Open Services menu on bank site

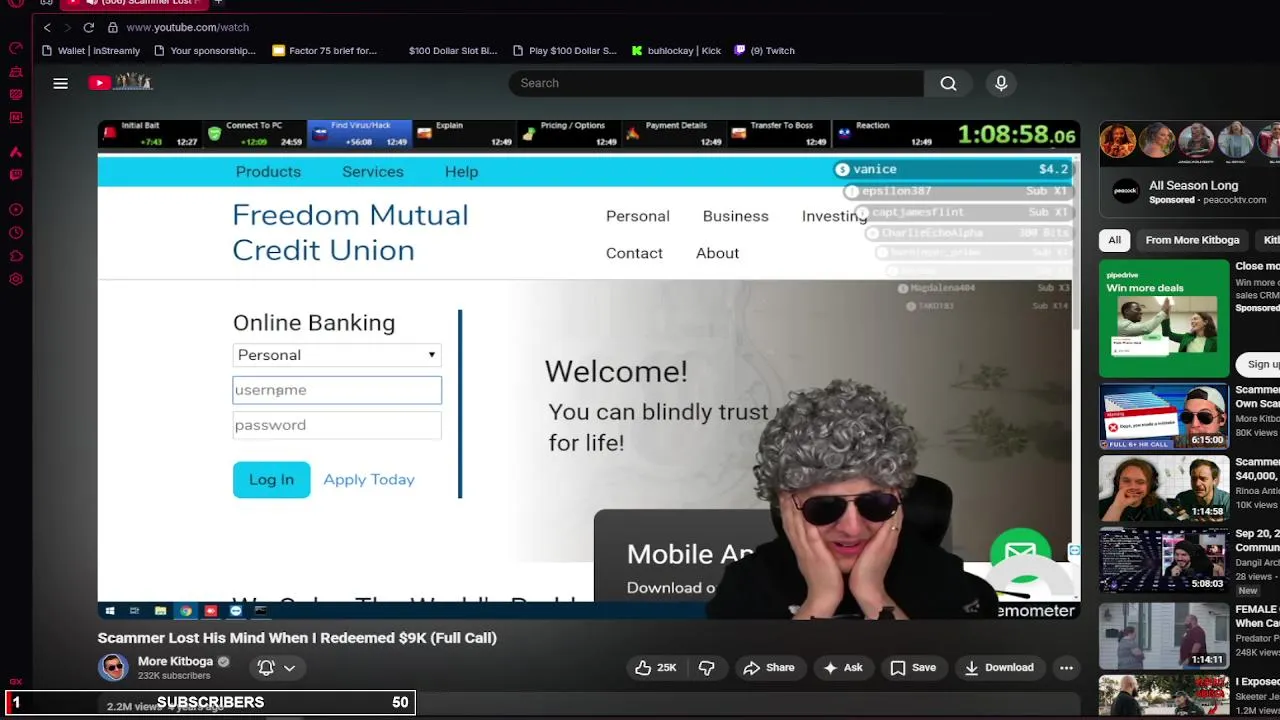pyautogui.click(x=373, y=172)
